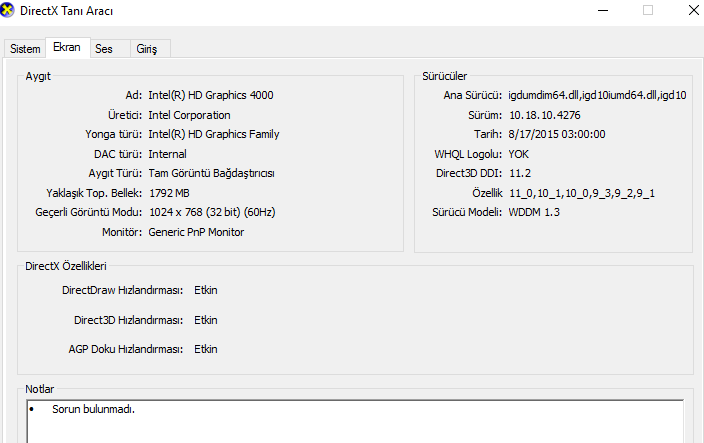
Task: Click the maximize window button
Action: coord(648,10)
